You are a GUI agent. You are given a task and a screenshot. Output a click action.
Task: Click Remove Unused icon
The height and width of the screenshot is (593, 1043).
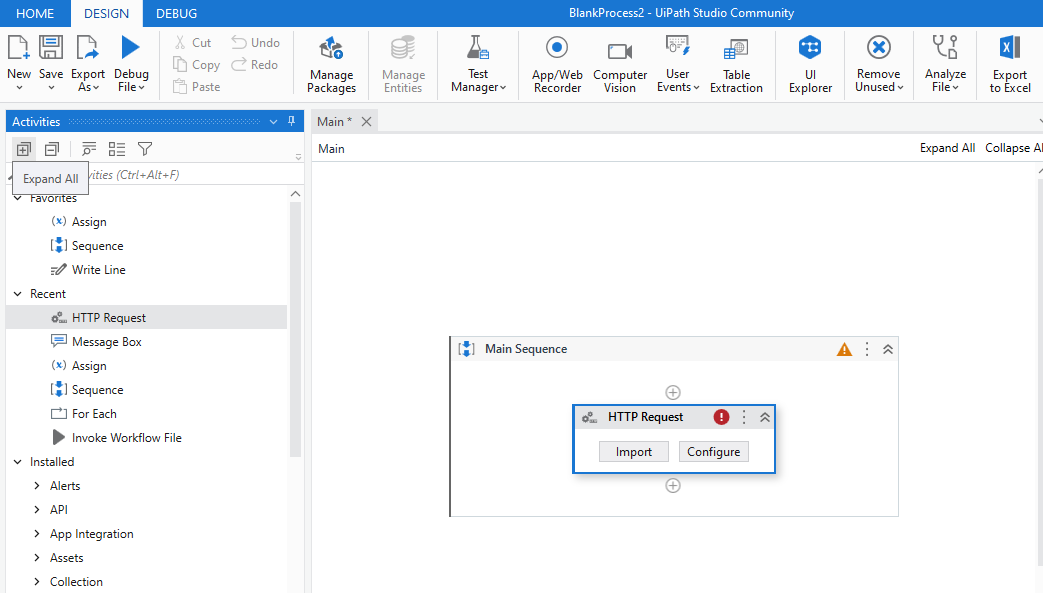click(879, 48)
